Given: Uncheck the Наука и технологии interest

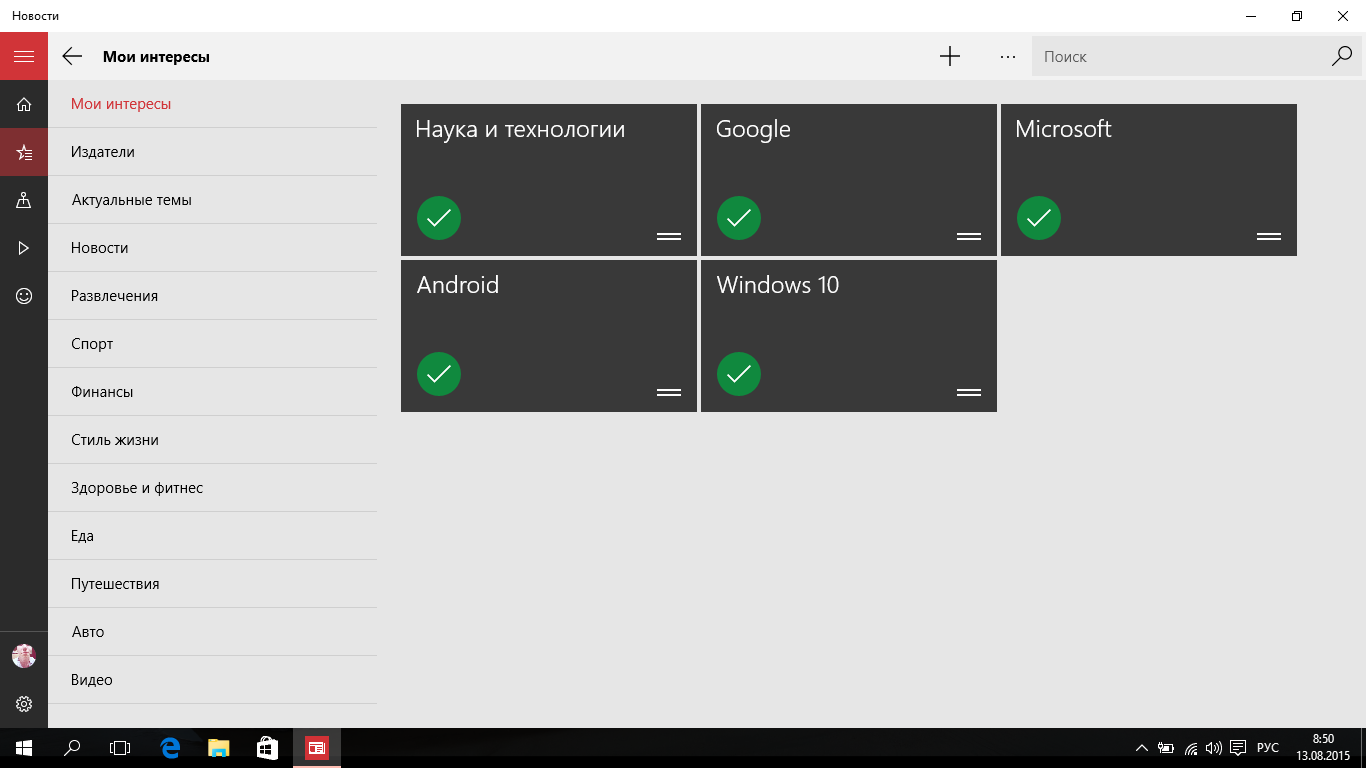Looking at the screenshot, I should click(x=439, y=218).
